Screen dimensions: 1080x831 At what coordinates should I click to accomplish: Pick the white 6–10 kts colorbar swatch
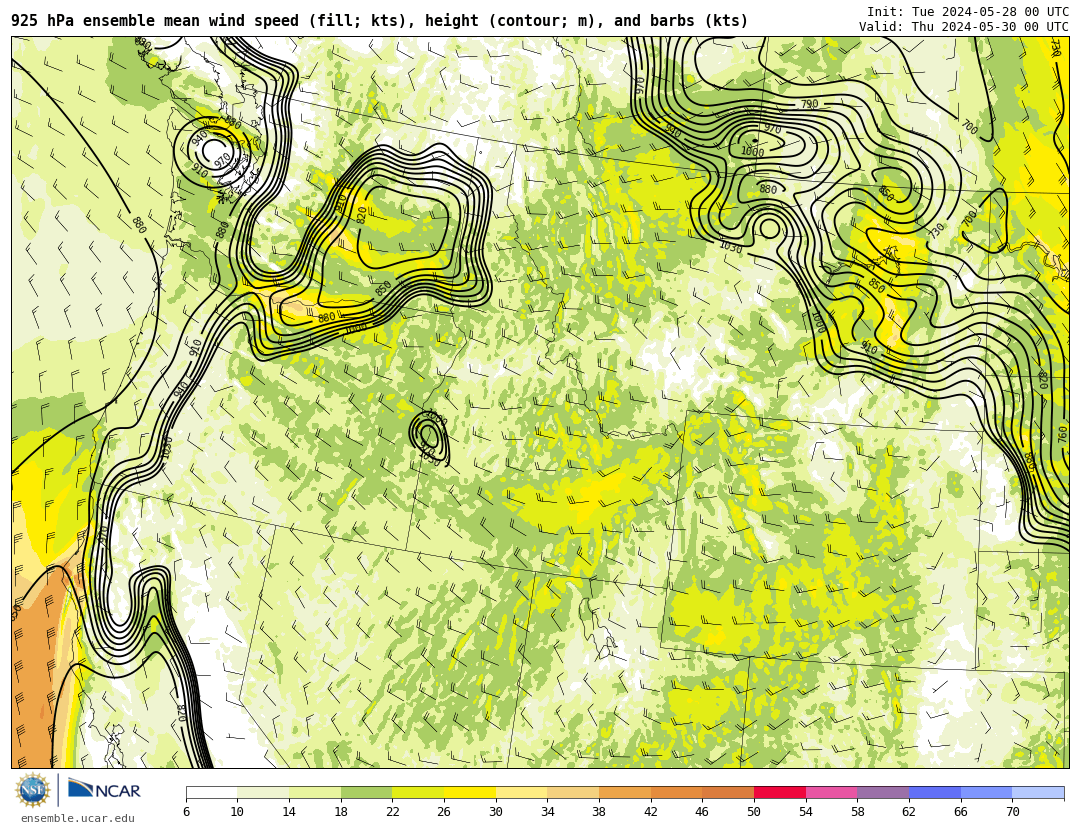pos(211,792)
